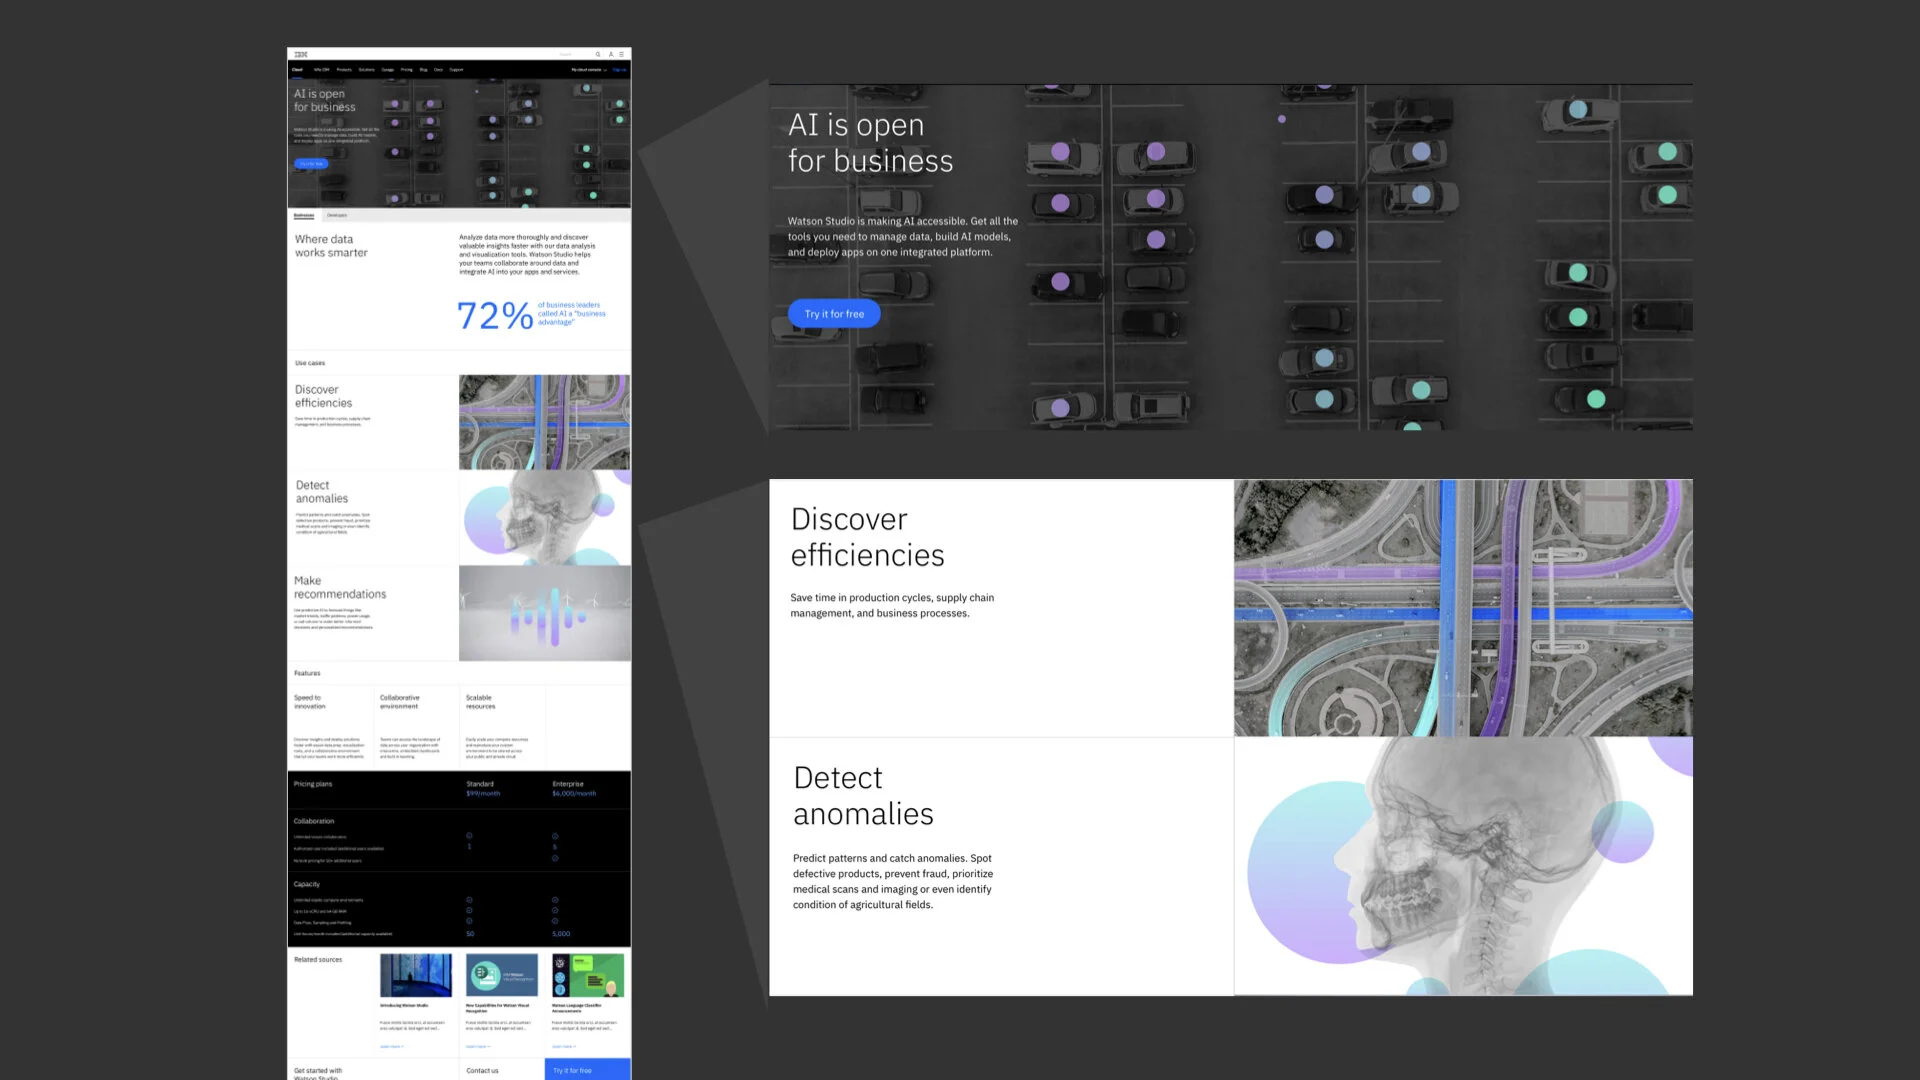Select the Businesses tab
The height and width of the screenshot is (1080, 1920).
click(x=304, y=215)
